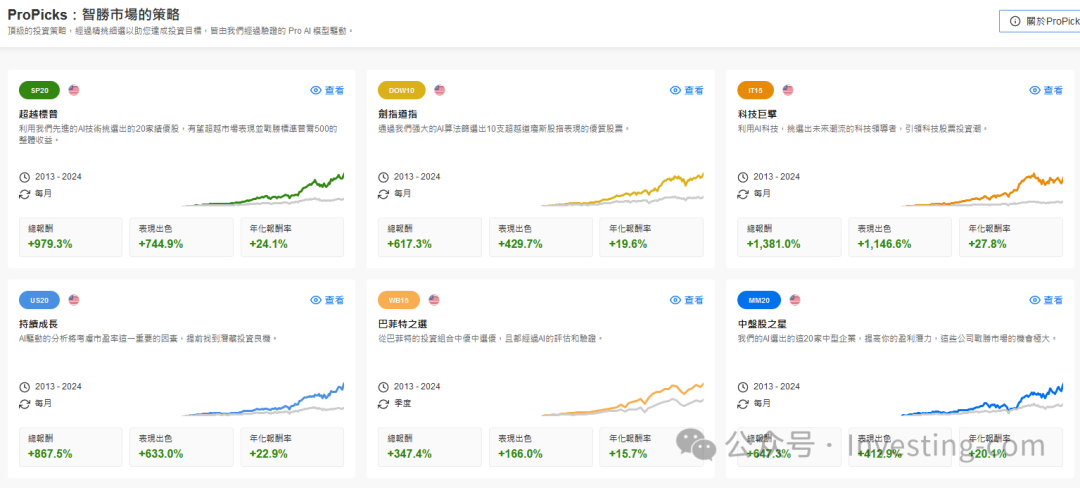The width and height of the screenshot is (1080, 488).
Task: Click the DOW10 strategy badge
Action: (x=399, y=90)
